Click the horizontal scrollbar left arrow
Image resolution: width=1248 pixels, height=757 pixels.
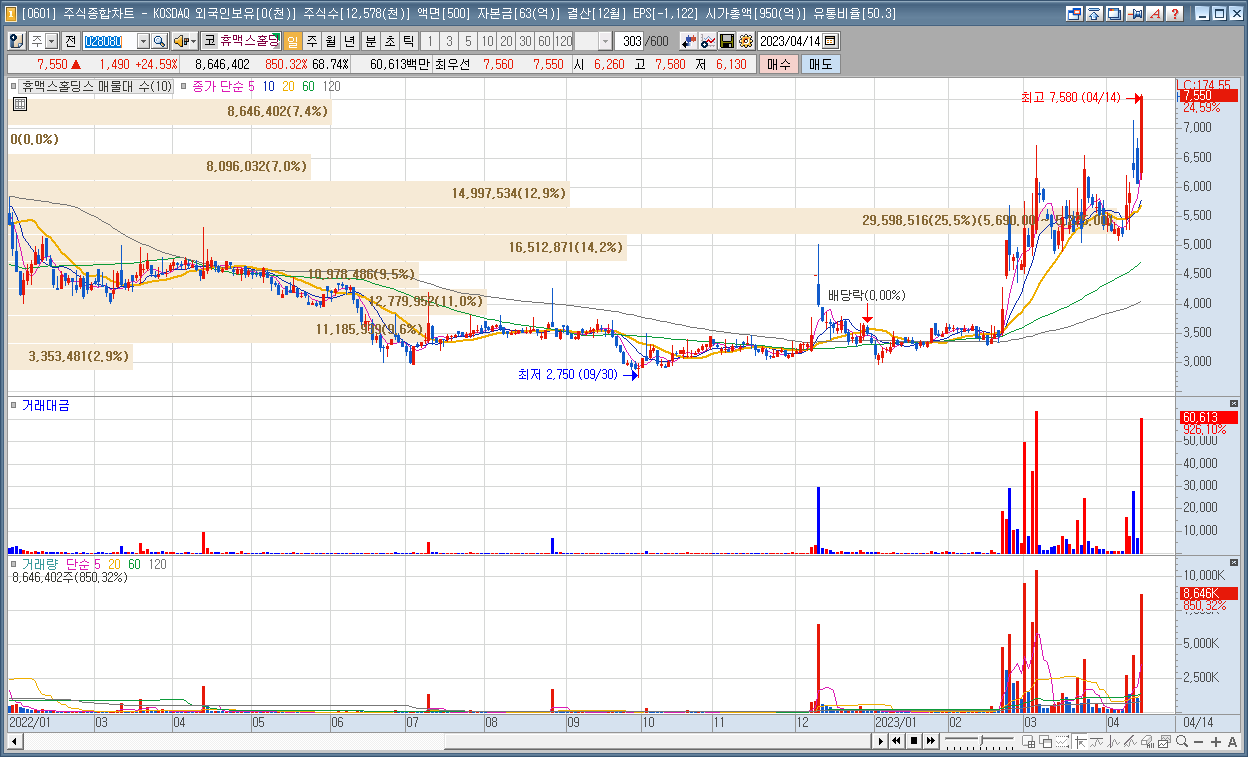tap(14, 741)
